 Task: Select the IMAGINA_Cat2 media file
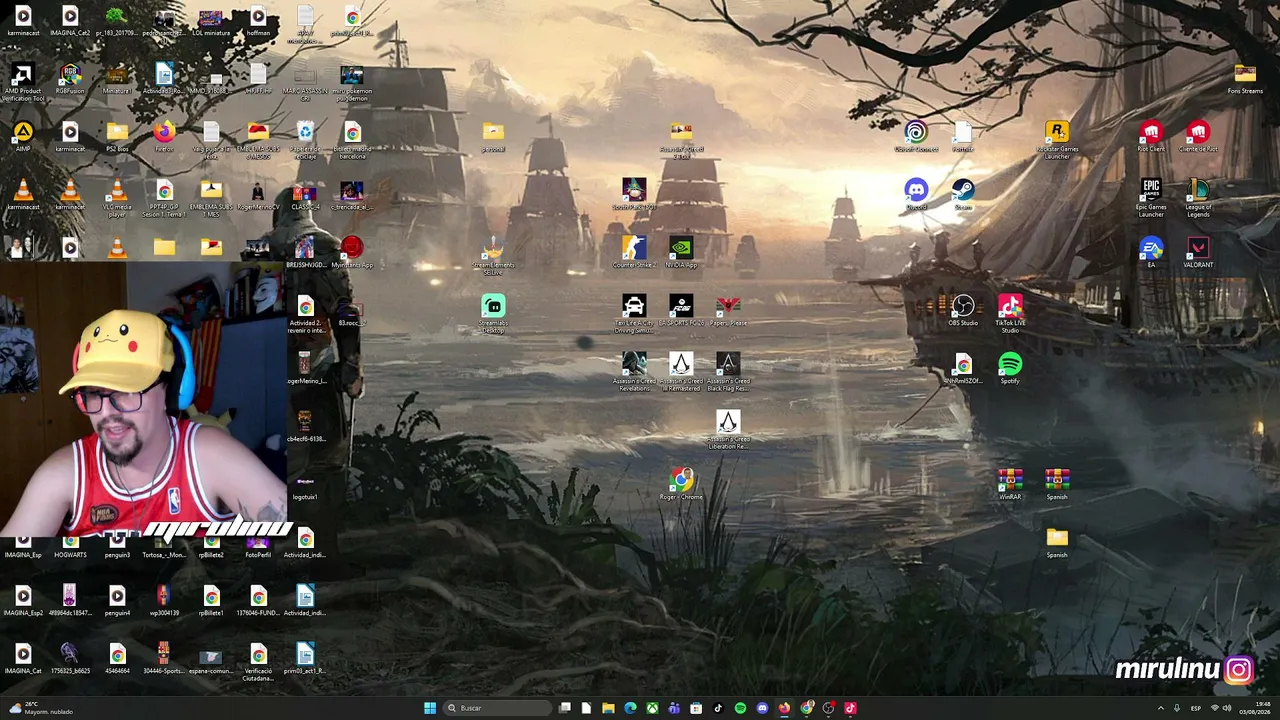pos(70,21)
